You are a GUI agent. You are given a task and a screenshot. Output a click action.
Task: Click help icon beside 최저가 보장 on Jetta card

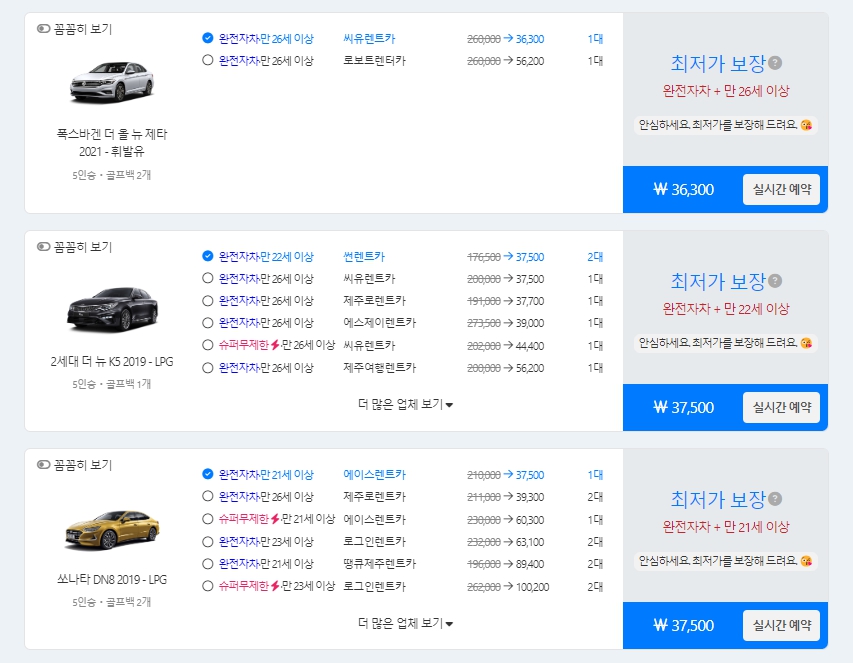[x=776, y=63]
